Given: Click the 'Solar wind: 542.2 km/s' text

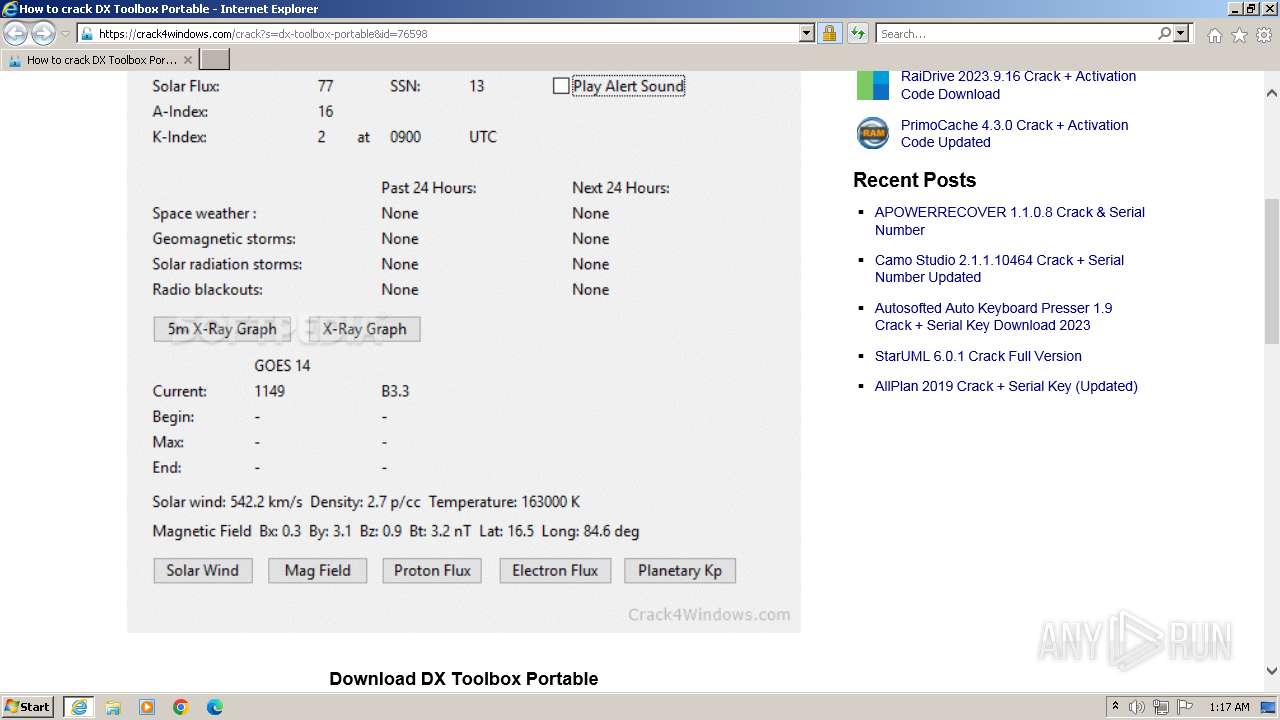Looking at the screenshot, I should point(227,502).
